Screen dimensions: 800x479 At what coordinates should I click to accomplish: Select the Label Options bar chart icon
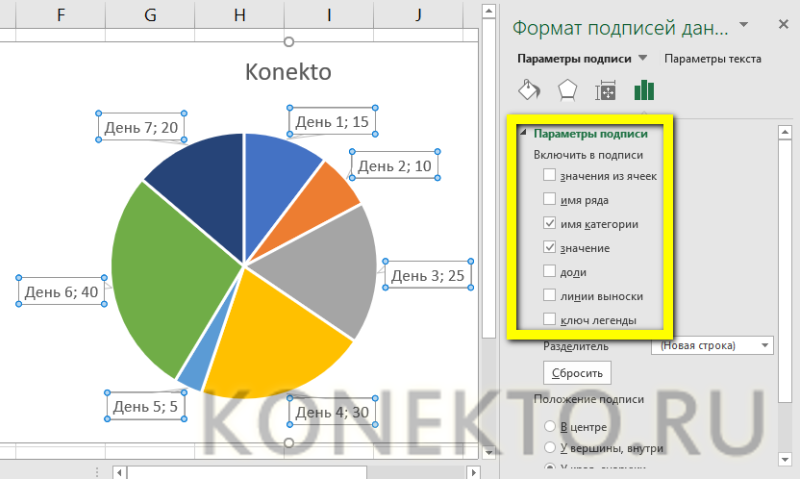tap(644, 90)
